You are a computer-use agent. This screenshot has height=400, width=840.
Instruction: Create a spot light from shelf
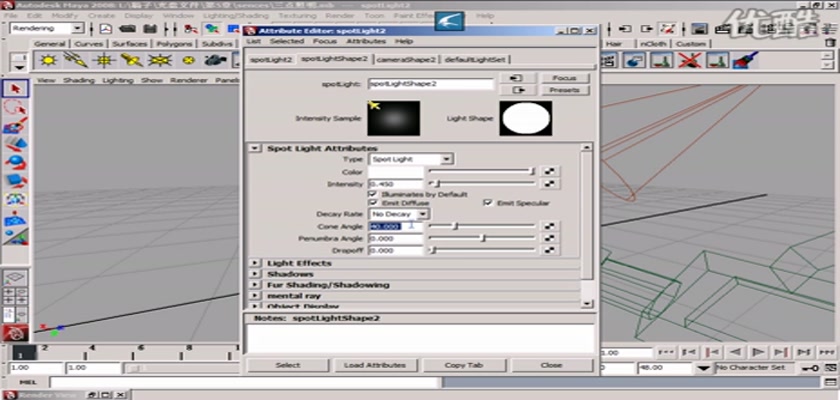132,60
